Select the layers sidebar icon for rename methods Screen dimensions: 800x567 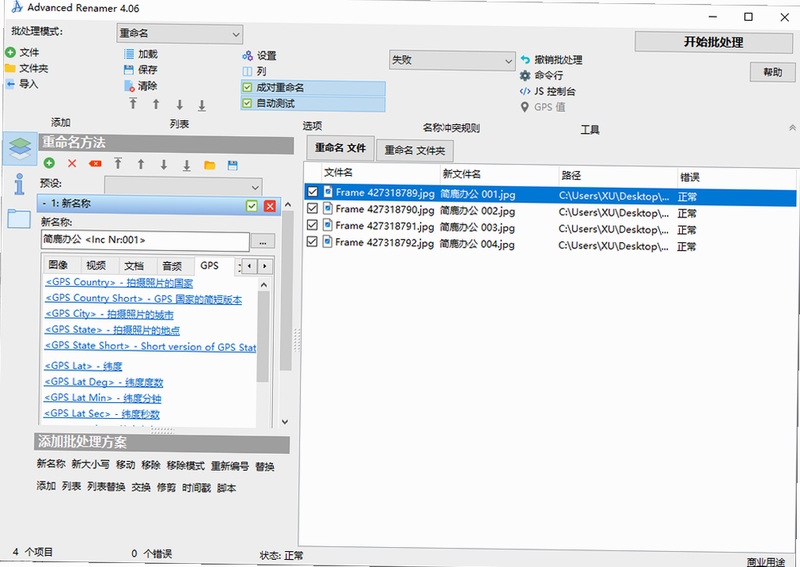coord(20,149)
